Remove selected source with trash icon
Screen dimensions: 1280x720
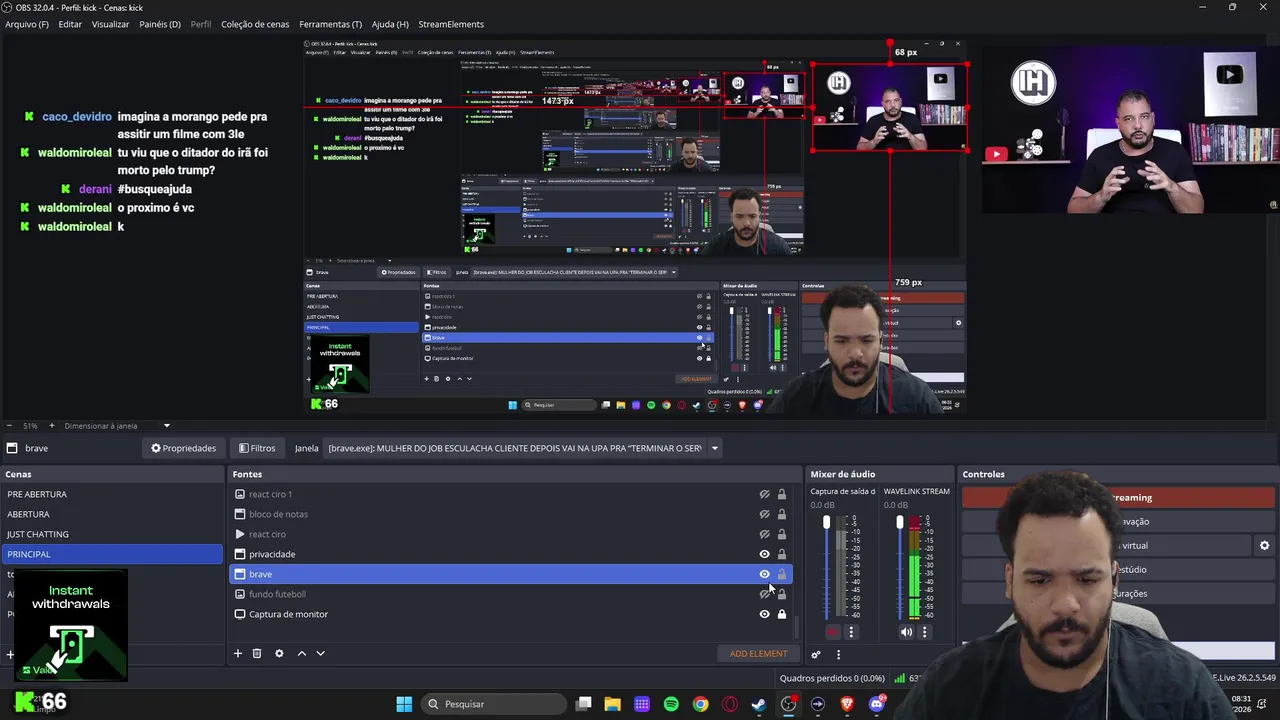point(257,653)
